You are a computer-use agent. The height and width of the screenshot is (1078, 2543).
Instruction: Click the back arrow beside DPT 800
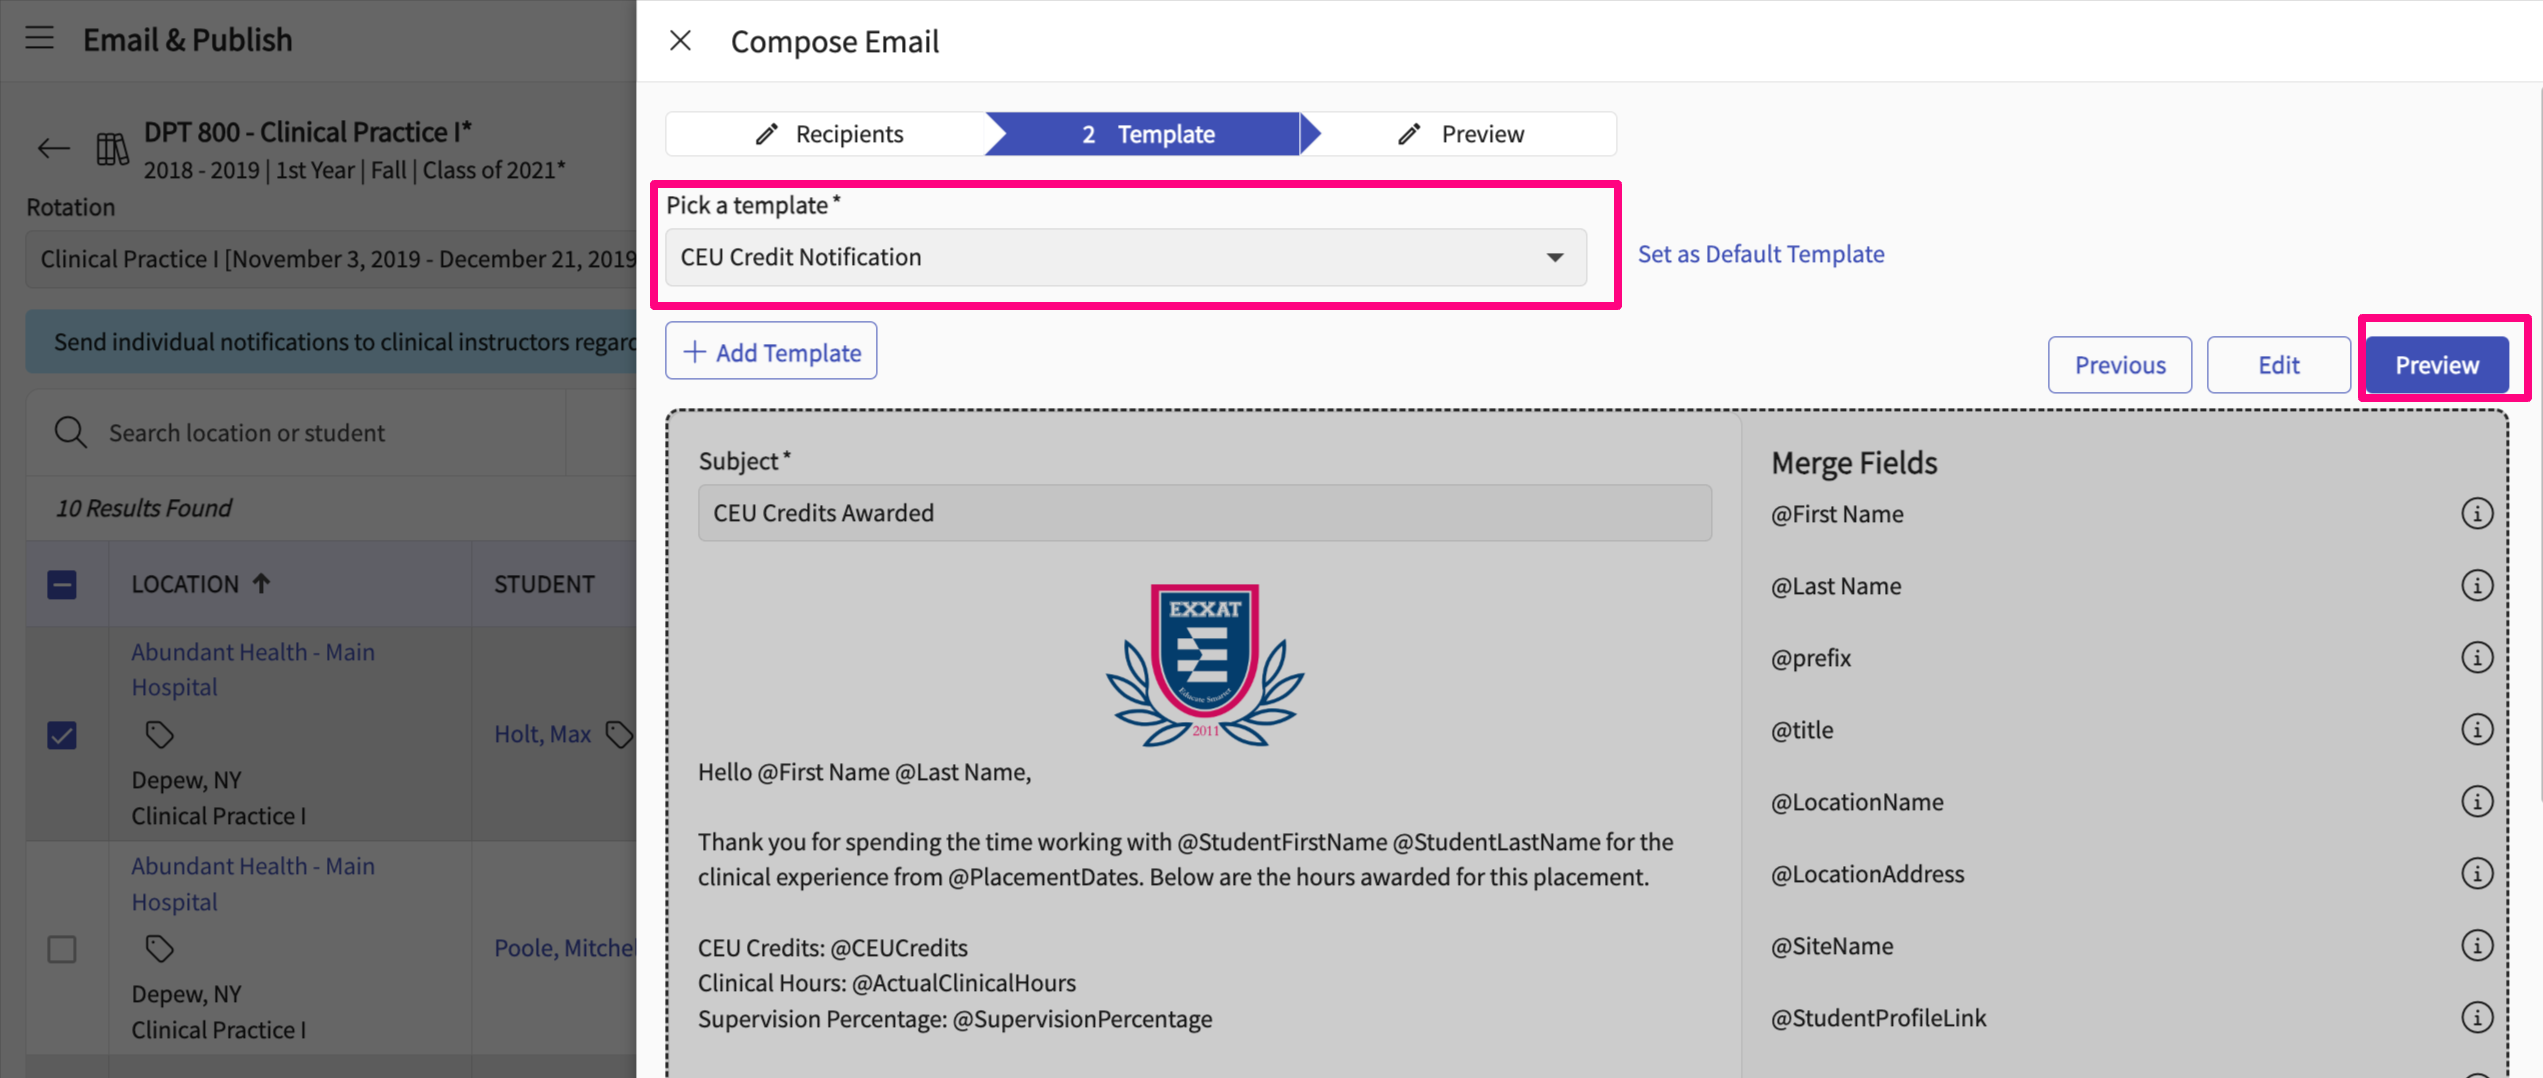point(53,149)
